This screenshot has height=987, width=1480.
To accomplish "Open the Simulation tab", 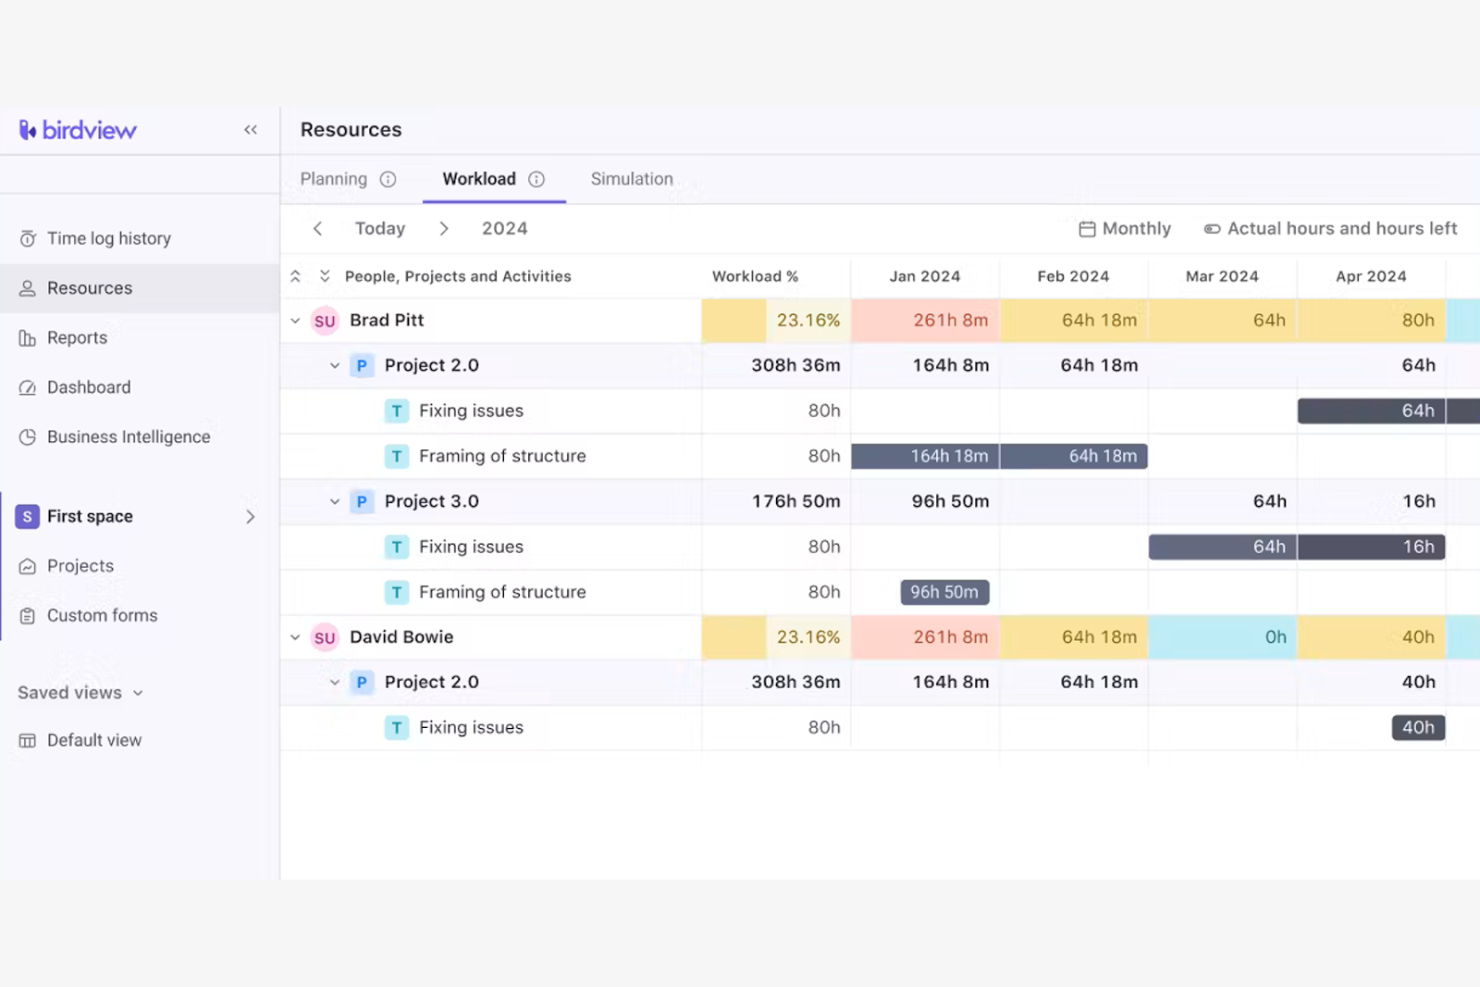I will click(631, 179).
